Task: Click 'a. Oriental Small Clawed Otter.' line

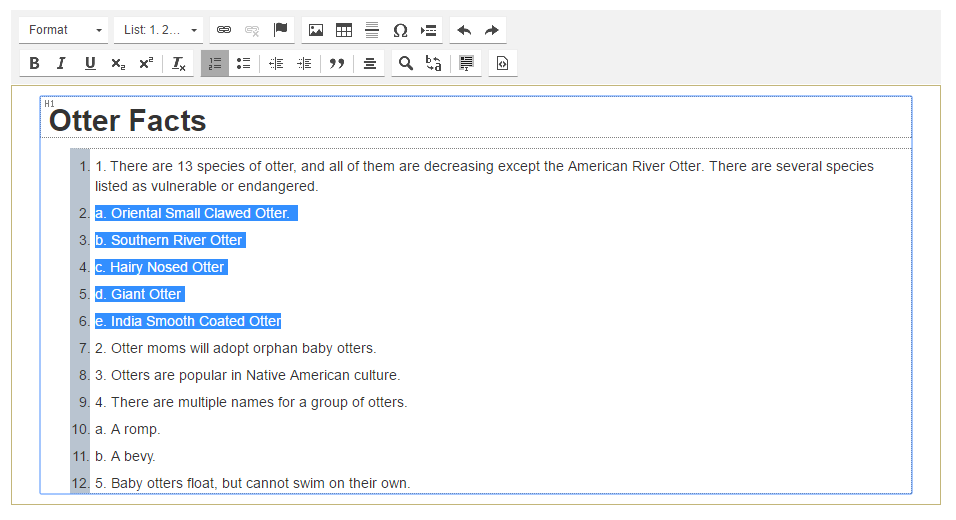Action: pyautogui.click(x=196, y=213)
